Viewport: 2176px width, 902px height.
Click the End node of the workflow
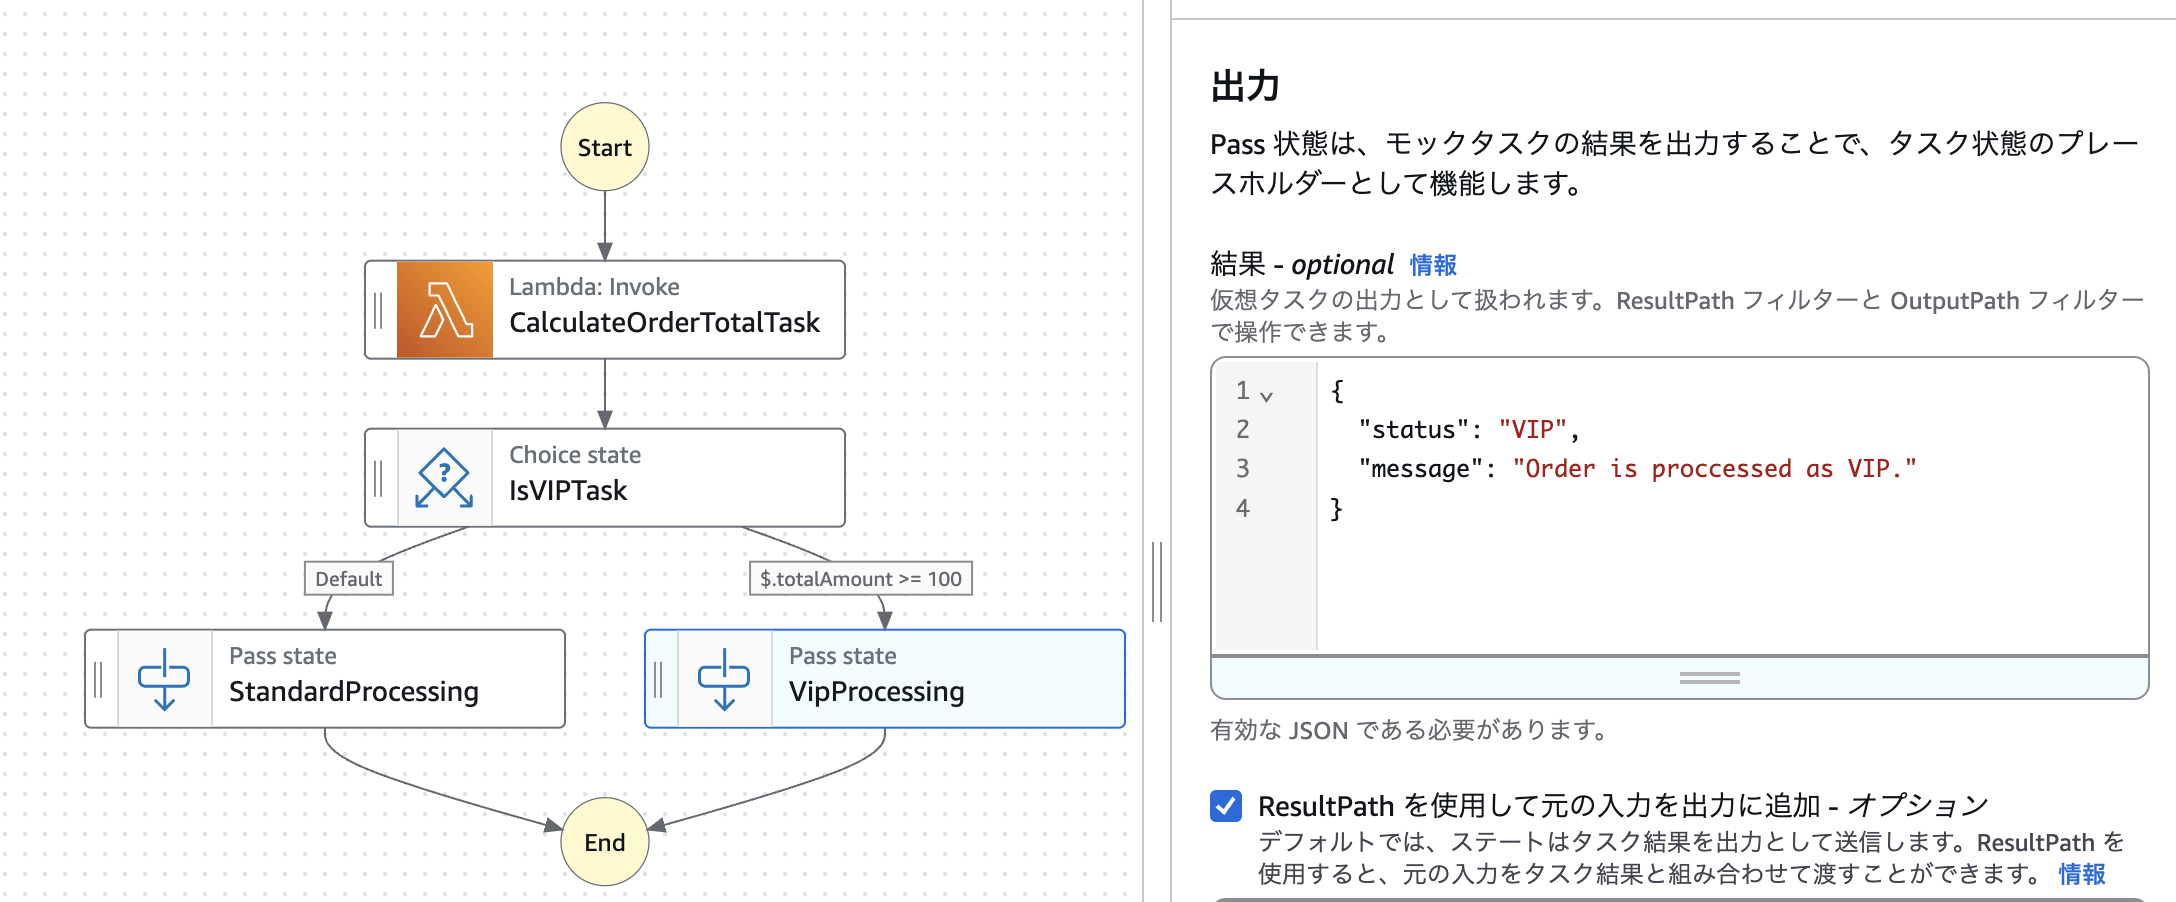[x=604, y=843]
